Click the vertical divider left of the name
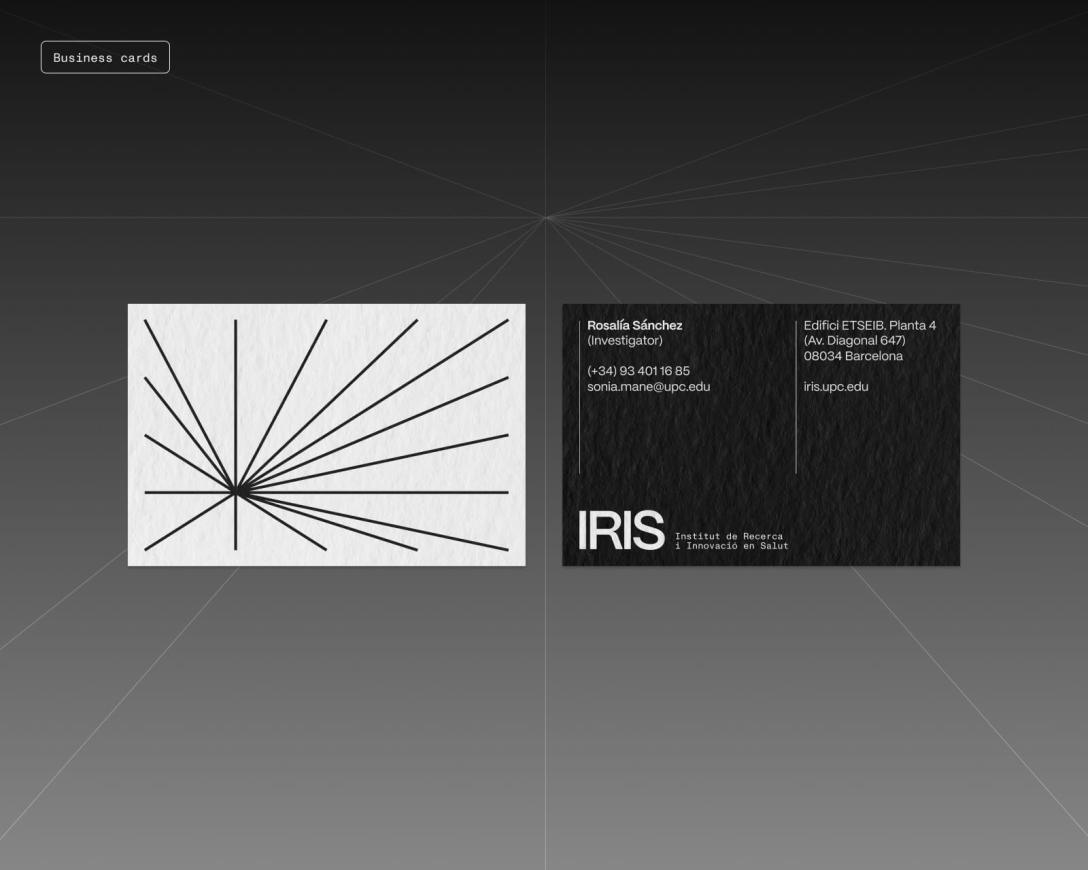 [579, 397]
